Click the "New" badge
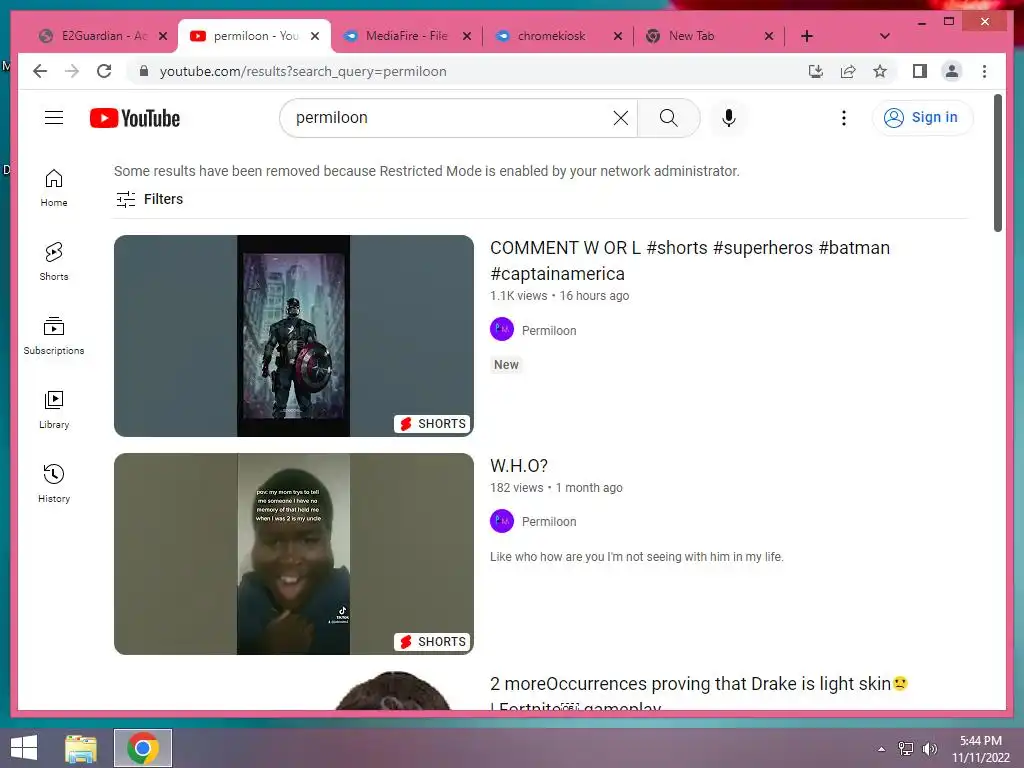This screenshot has height=768, width=1024. coord(506,364)
